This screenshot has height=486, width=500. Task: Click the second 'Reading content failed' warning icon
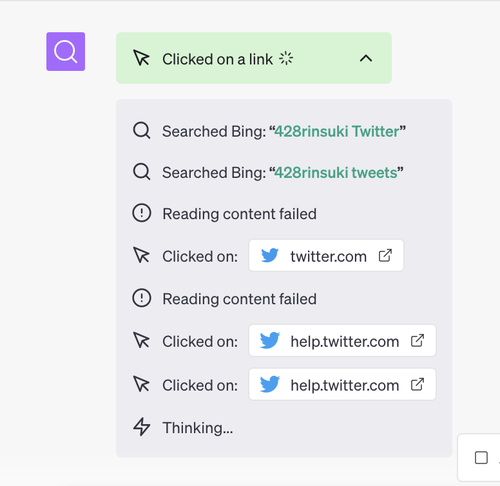tap(142, 298)
